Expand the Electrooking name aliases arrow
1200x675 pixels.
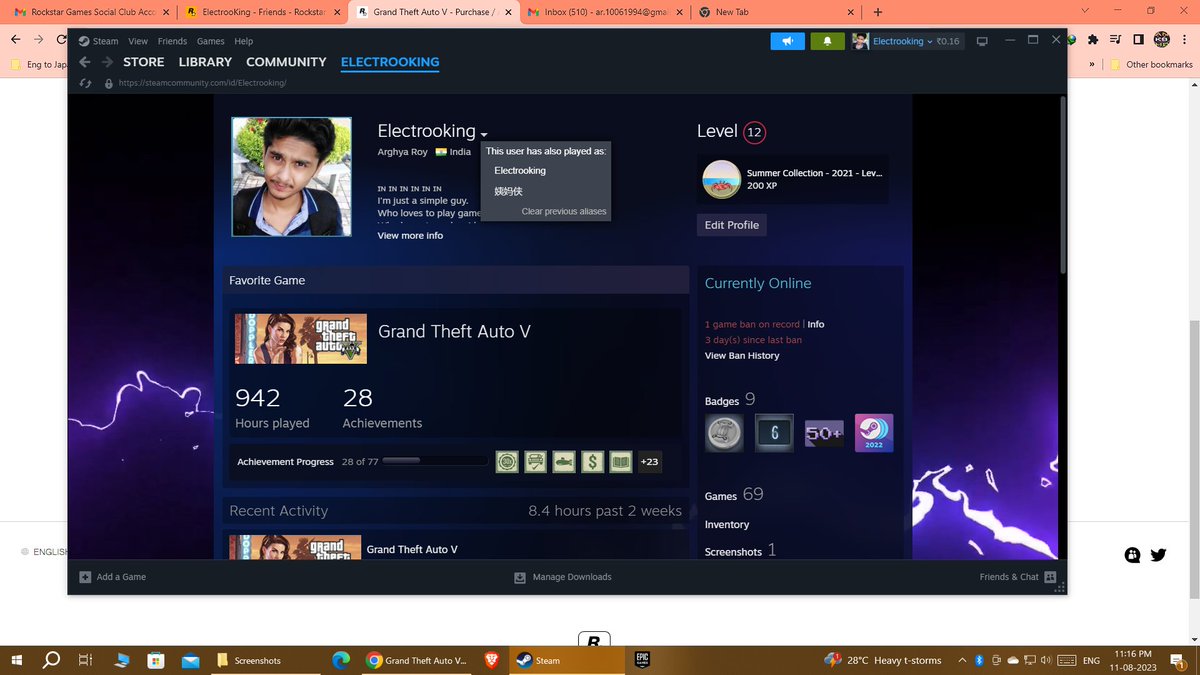(484, 134)
